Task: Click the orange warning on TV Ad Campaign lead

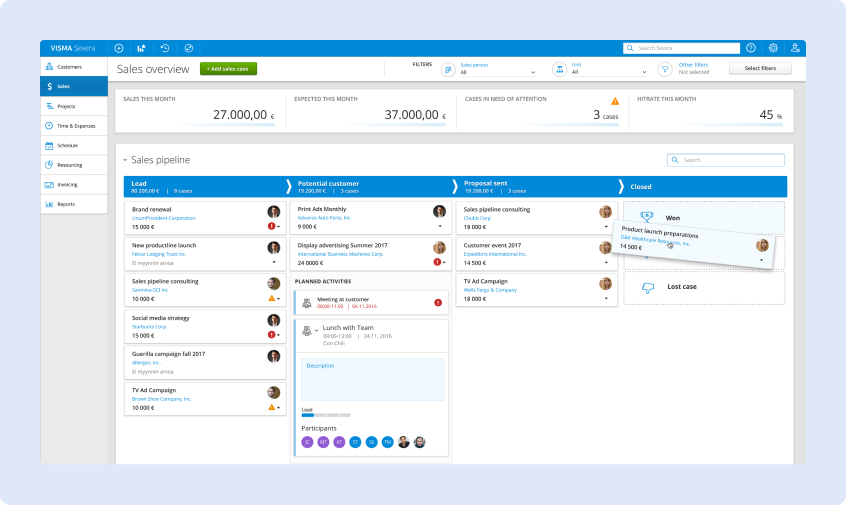Action: coord(271,407)
